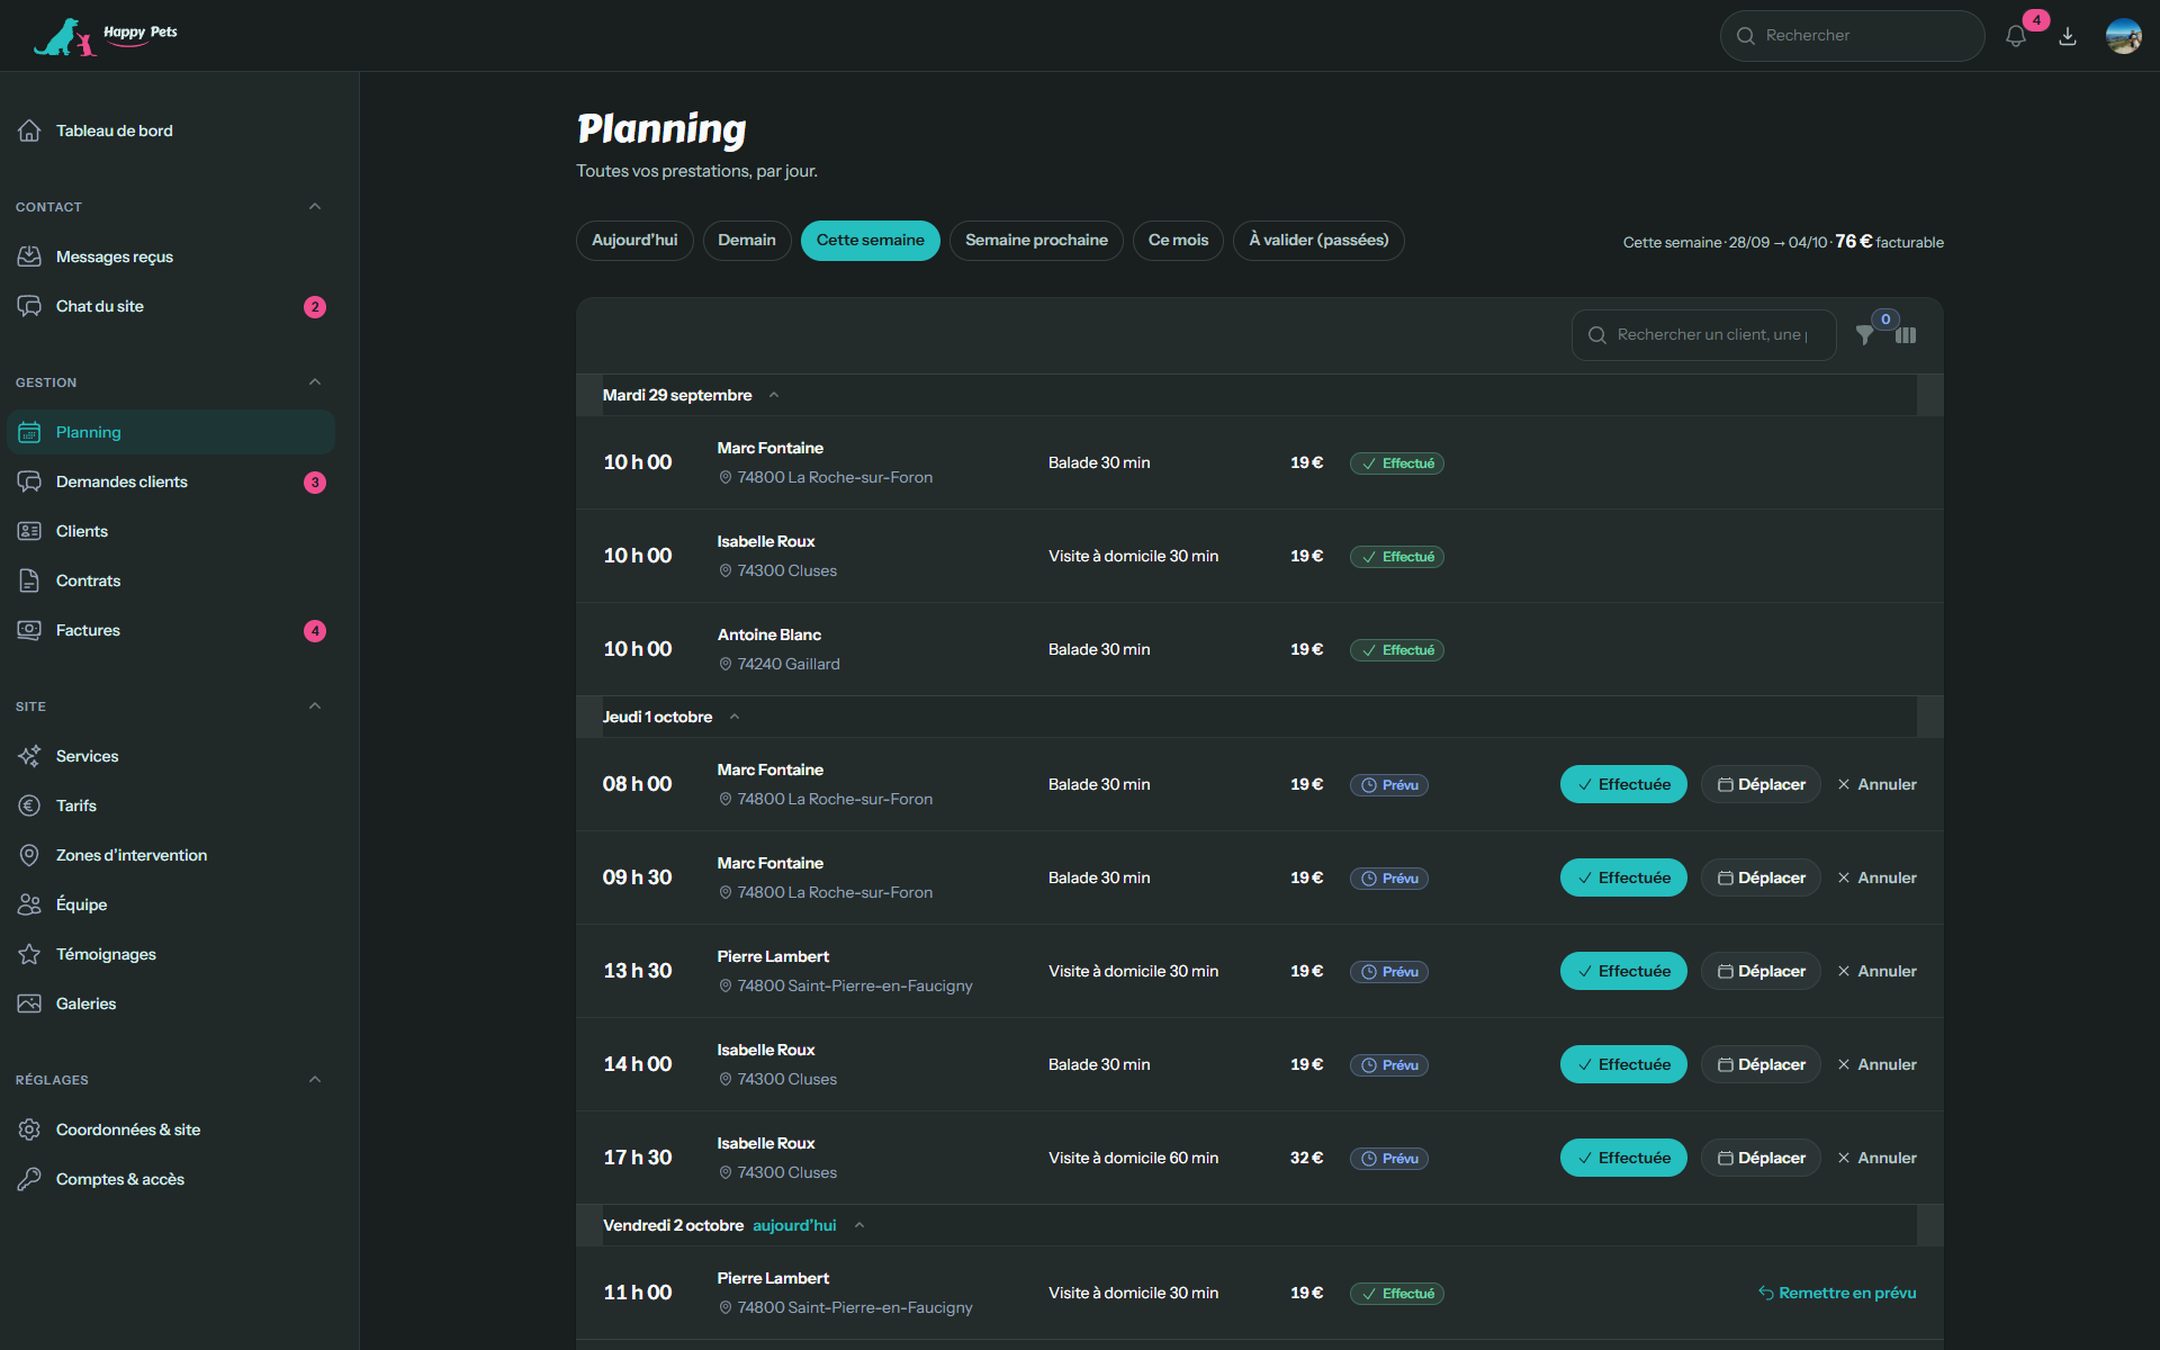
Task: Collapse the Vendredi 2 octobre group
Action: pos(859,1226)
